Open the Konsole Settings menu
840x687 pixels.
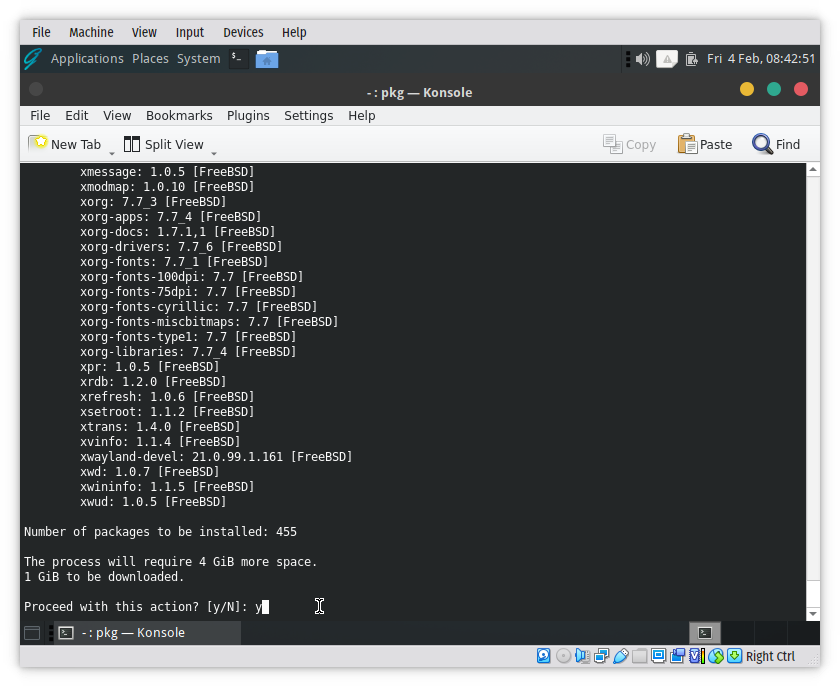tap(308, 115)
